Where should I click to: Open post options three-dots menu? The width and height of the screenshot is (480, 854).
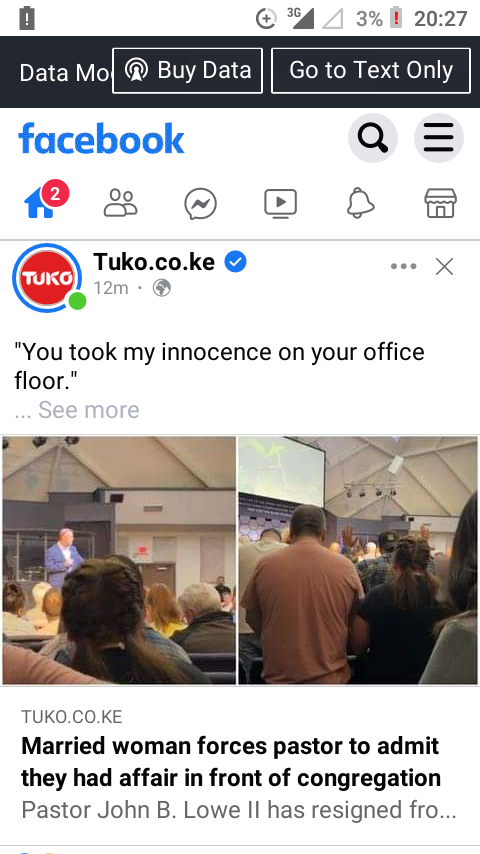[x=404, y=266]
